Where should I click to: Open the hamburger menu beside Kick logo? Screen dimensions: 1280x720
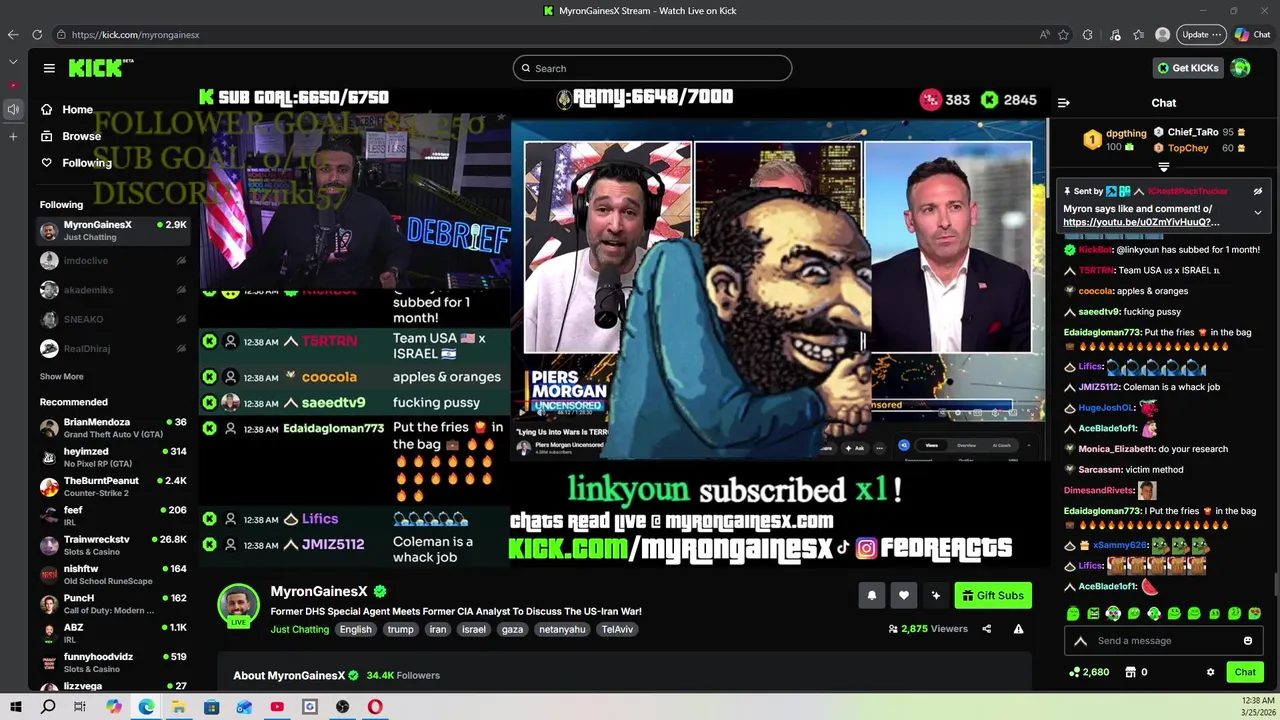click(x=49, y=68)
